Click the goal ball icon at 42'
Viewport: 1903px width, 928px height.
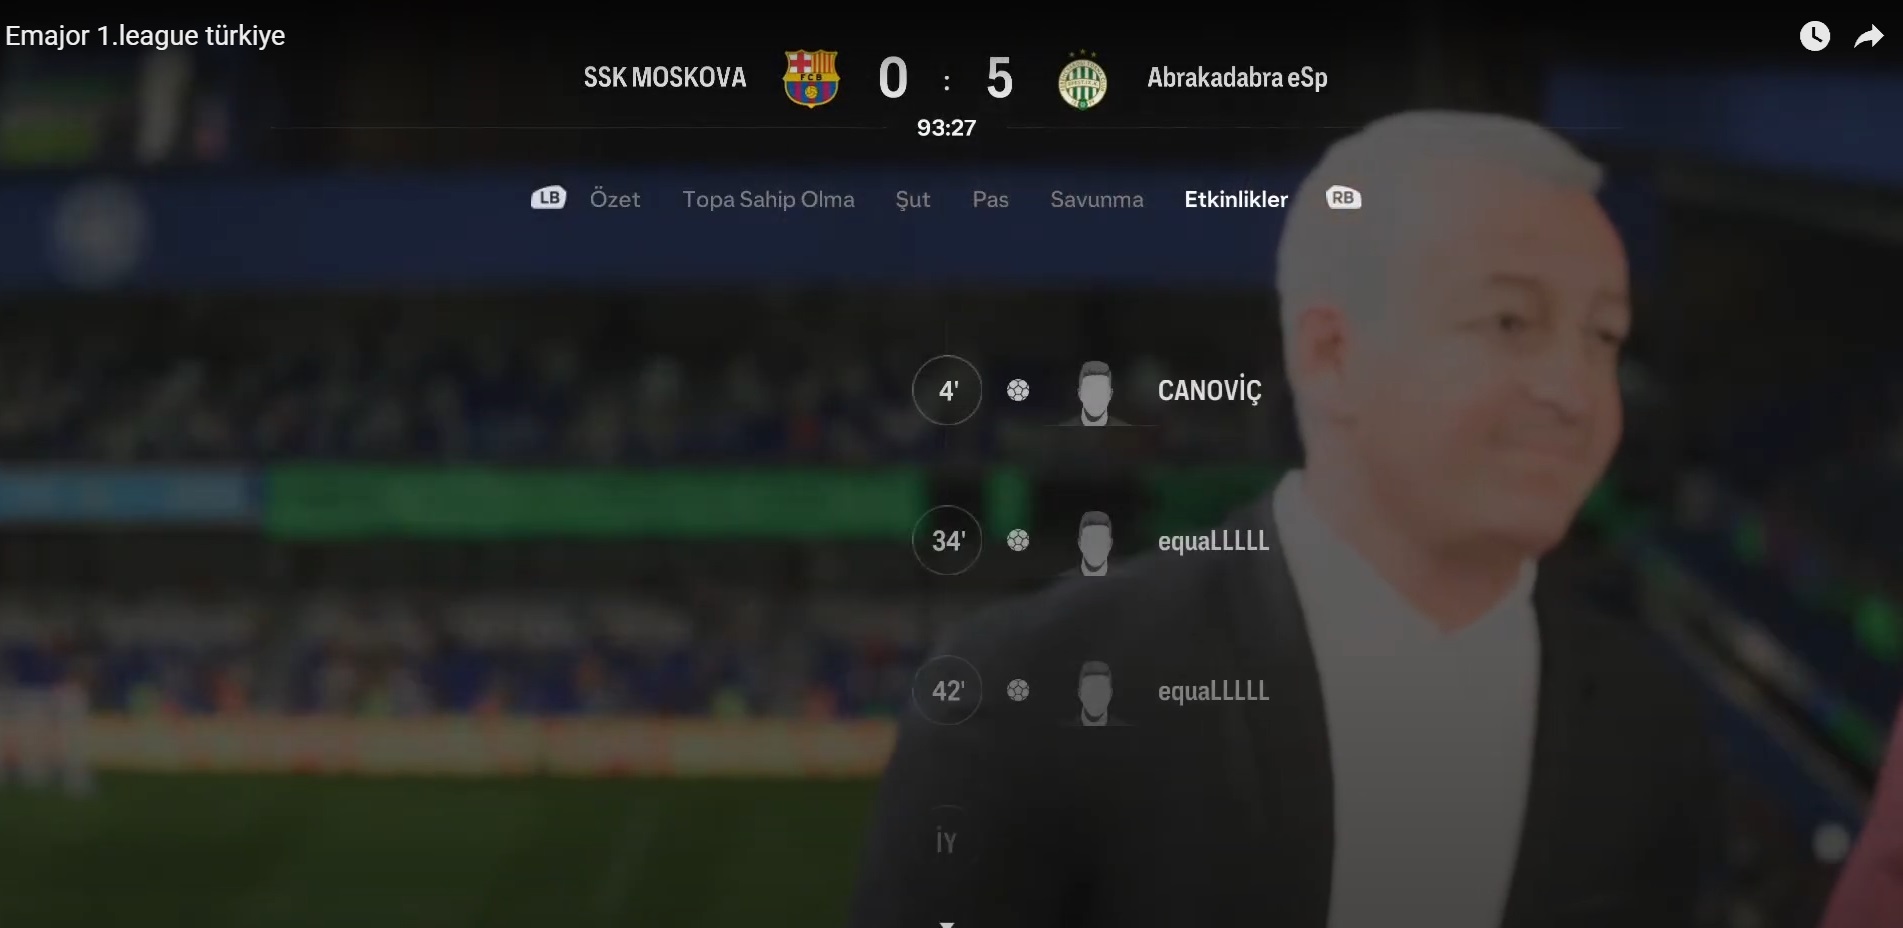(1018, 690)
